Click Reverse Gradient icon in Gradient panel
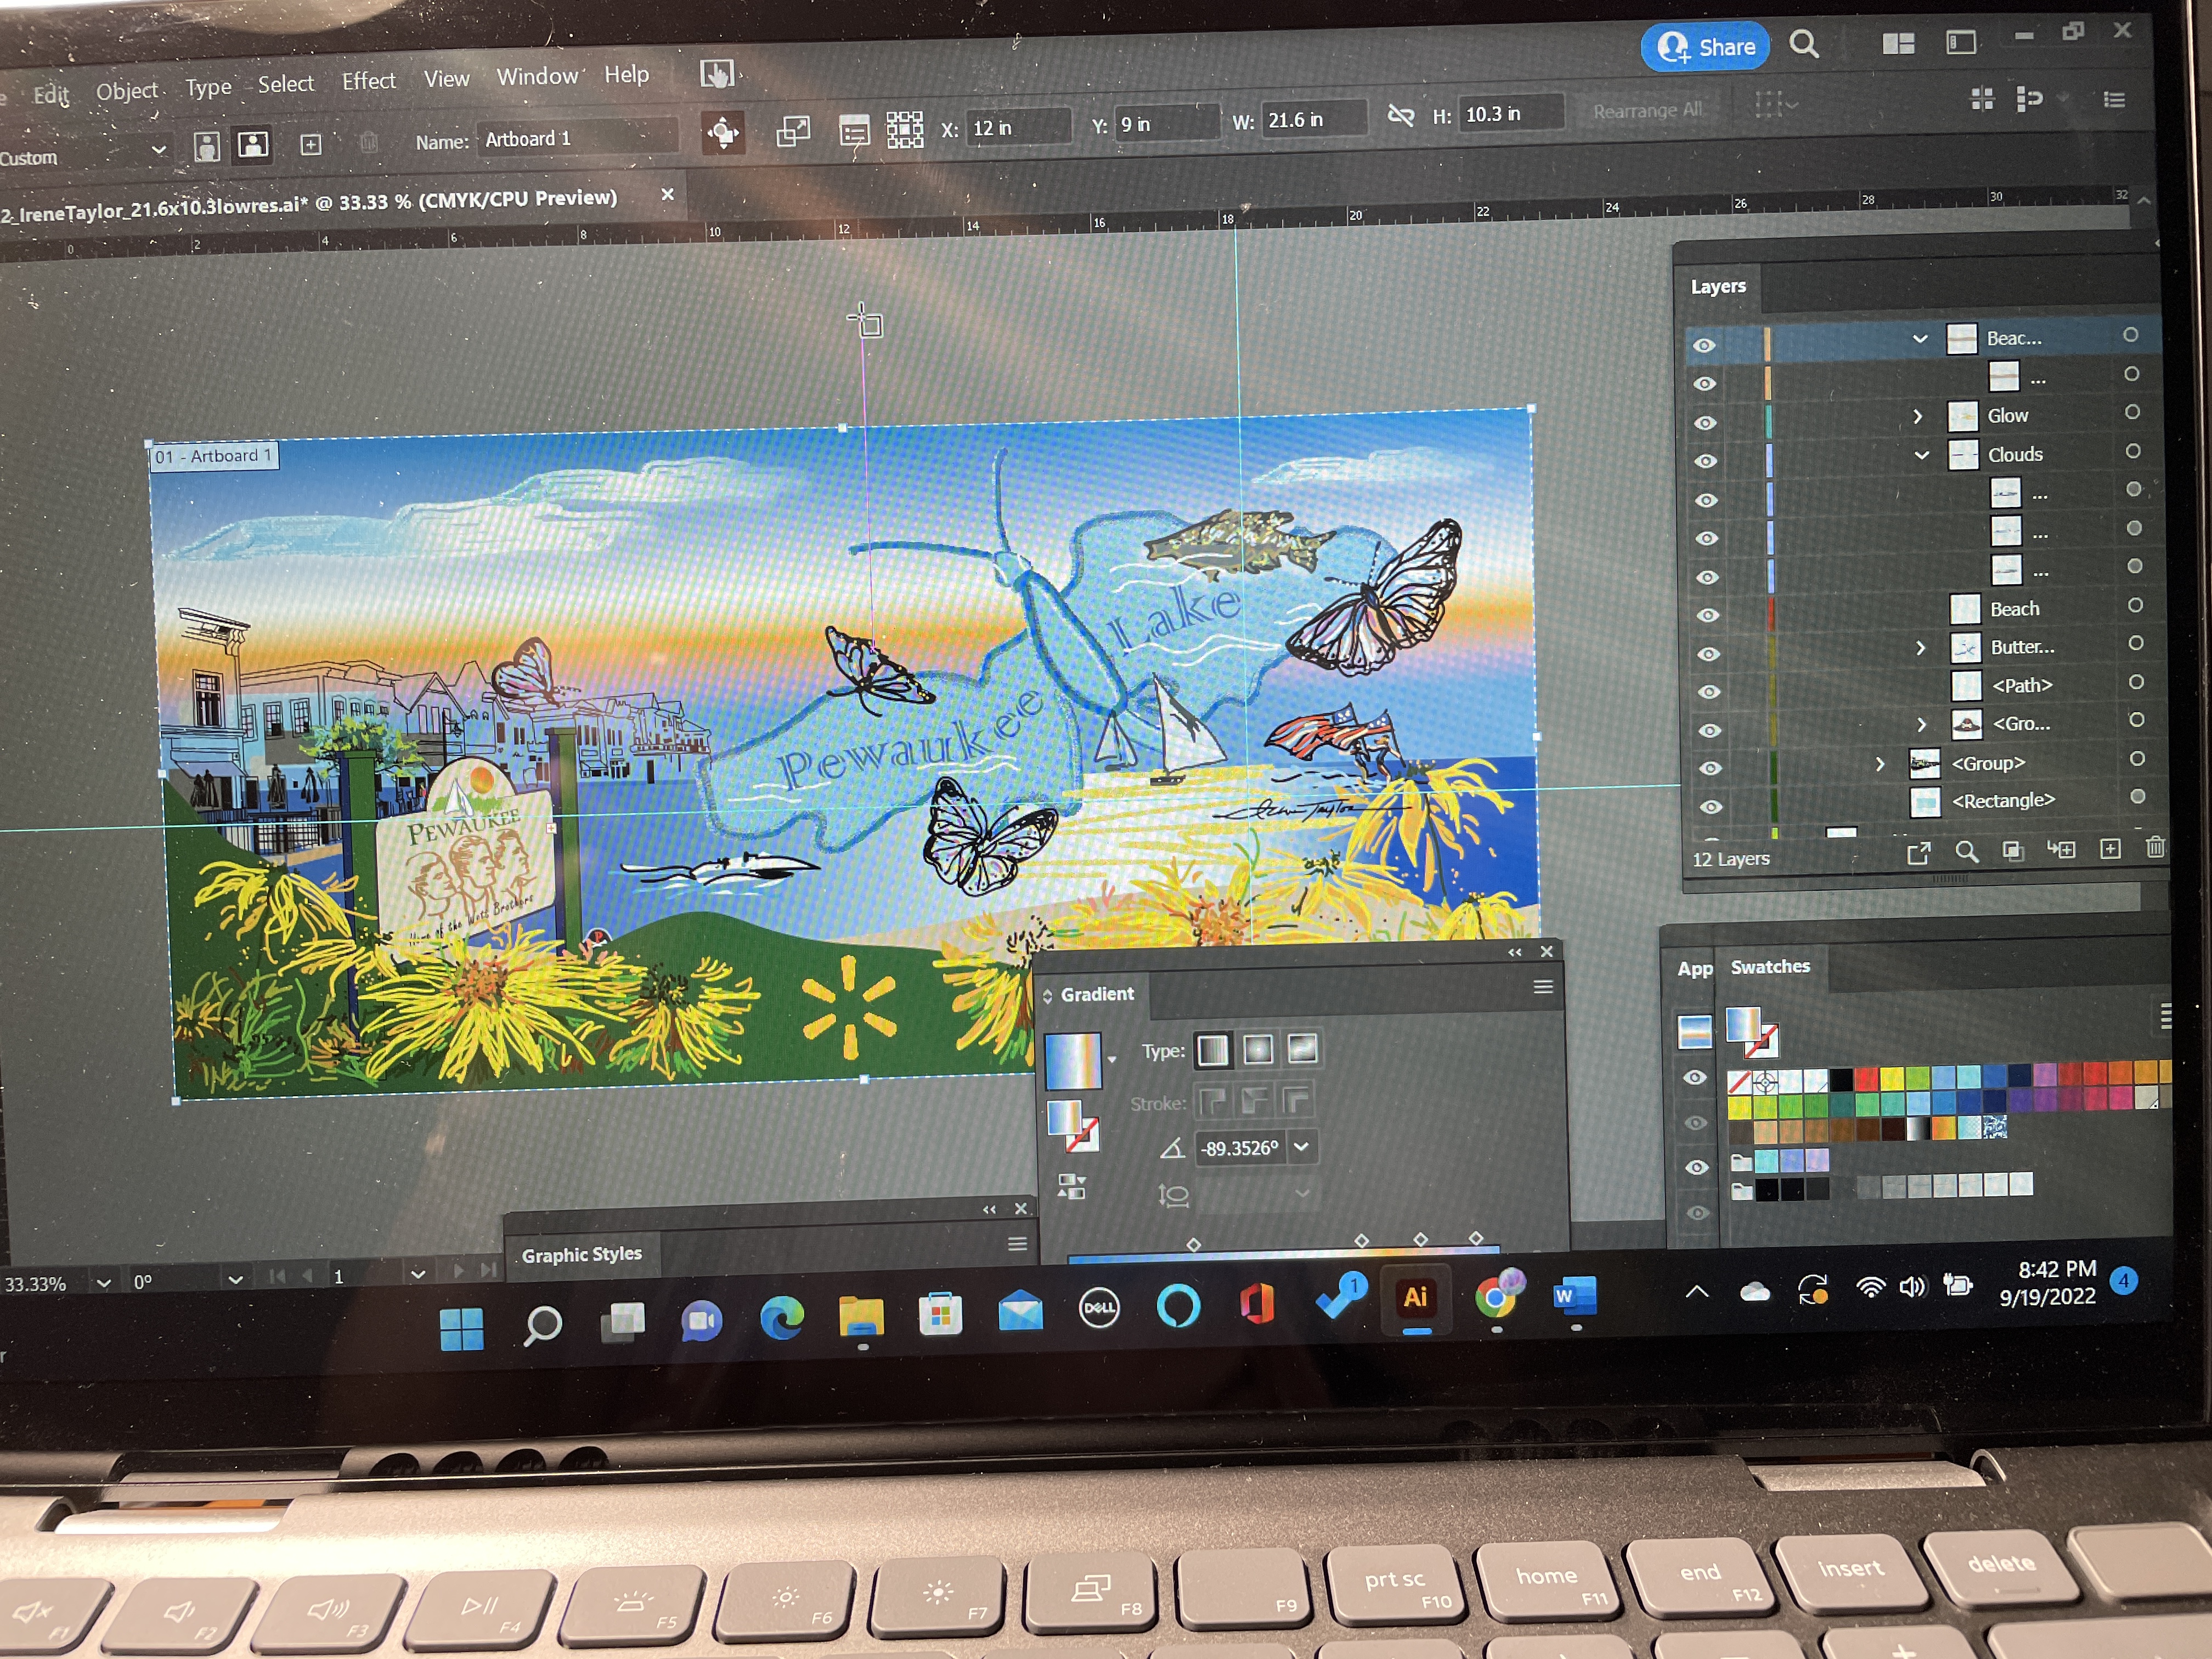Image resolution: width=2212 pixels, height=1659 pixels. [1071, 1187]
